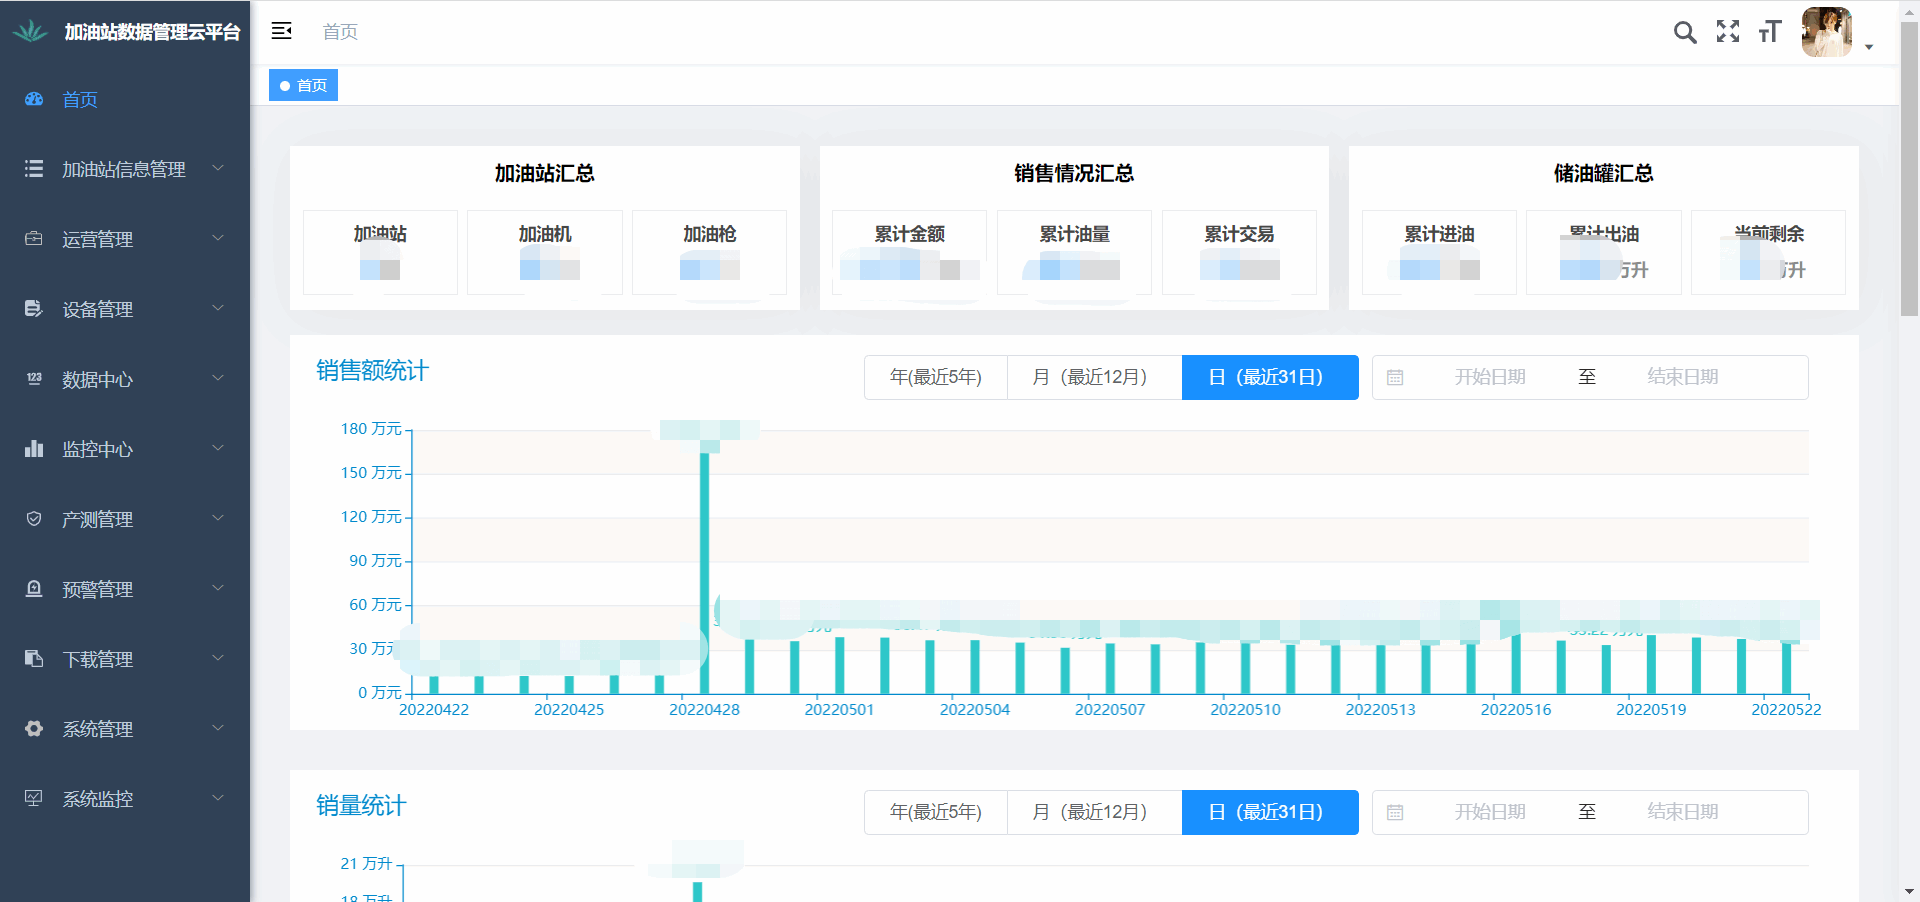
Task: Click 开始日期 field in sales amount chart
Action: pyautogui.click(x=1489, y=377)
